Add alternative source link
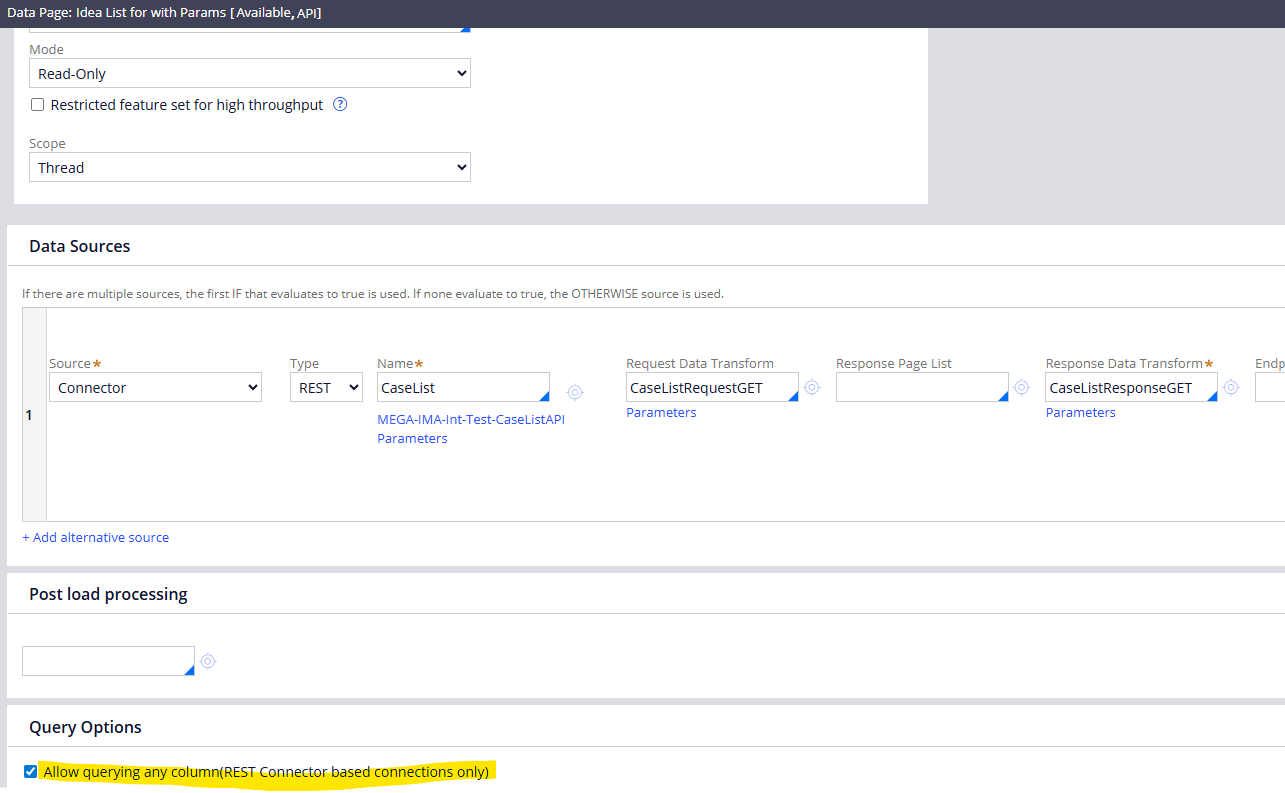The height and width of the screenshot is (793, 1285). pyautogui.click(x=96, y=537)
